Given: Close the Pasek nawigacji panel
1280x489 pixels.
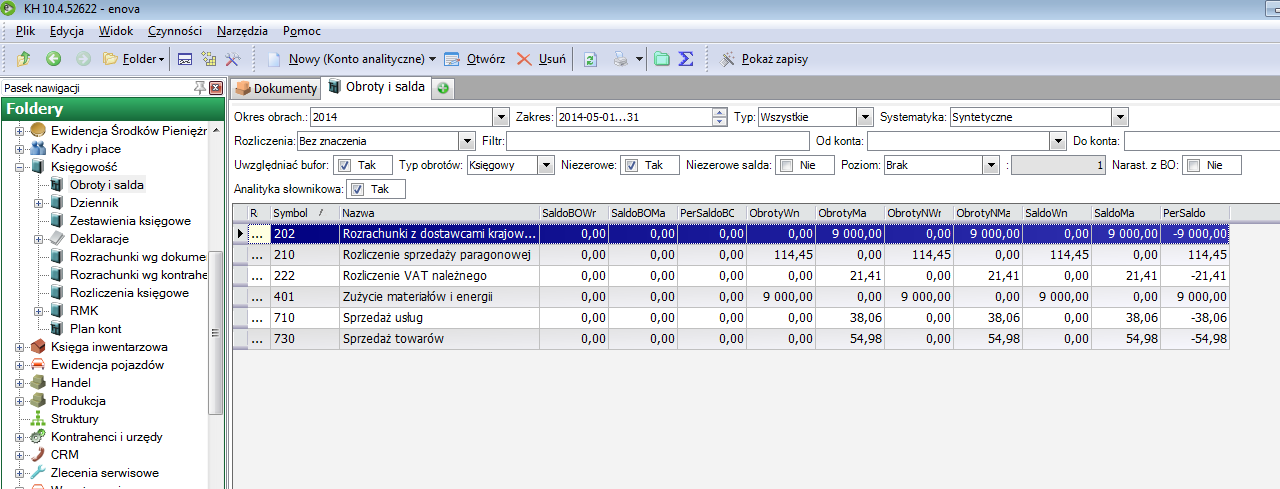Looking at the screenshot, I should [x=215, y=87].
